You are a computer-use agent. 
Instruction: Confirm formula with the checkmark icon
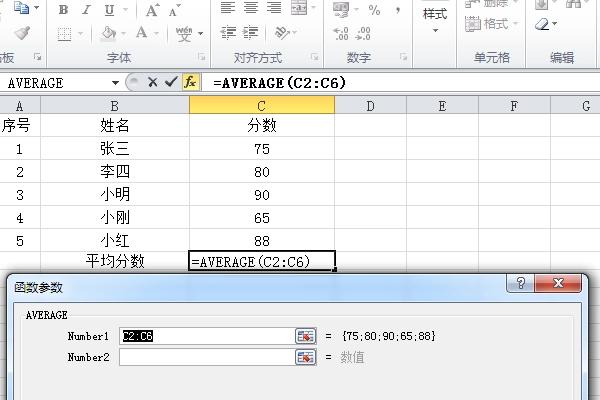coord(171,82)
